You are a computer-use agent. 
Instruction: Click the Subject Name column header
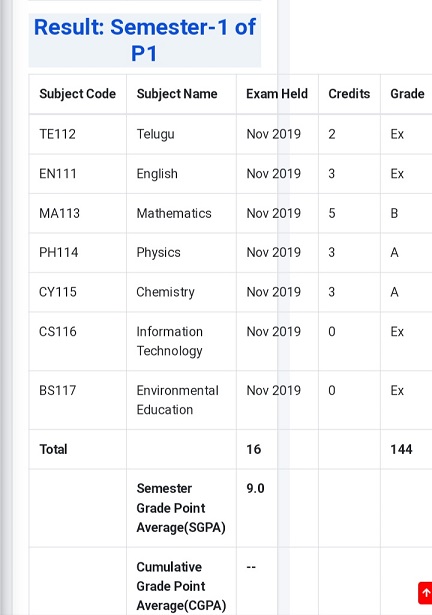click(177, 94)
